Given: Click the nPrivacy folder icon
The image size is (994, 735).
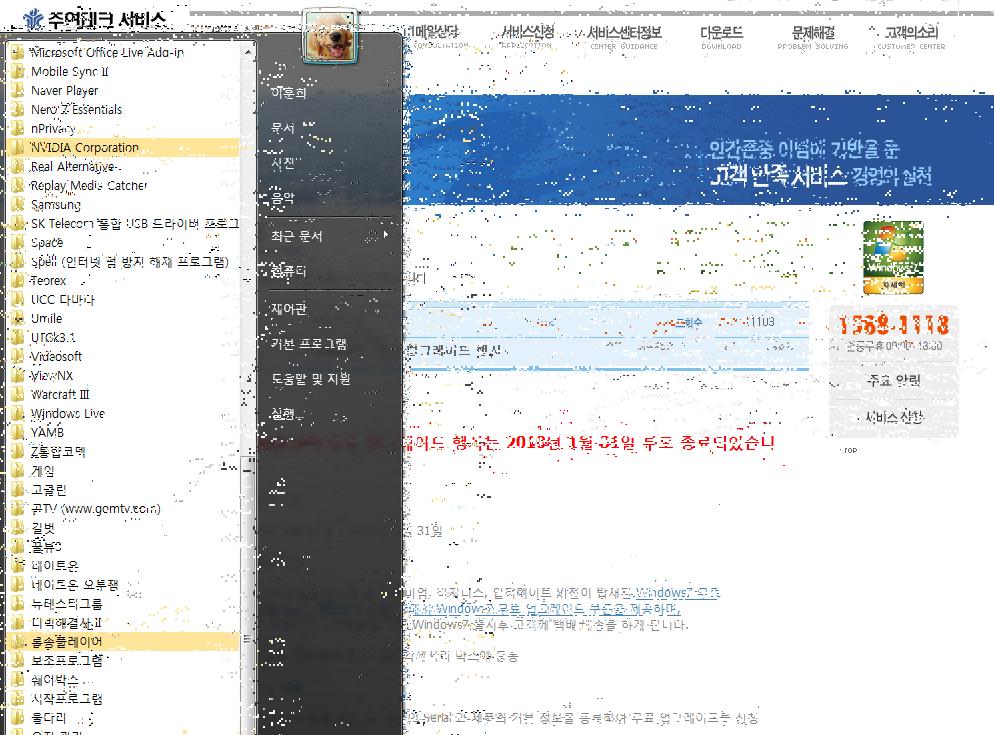Looking at the screenshot, I should (x=18, y=128).
